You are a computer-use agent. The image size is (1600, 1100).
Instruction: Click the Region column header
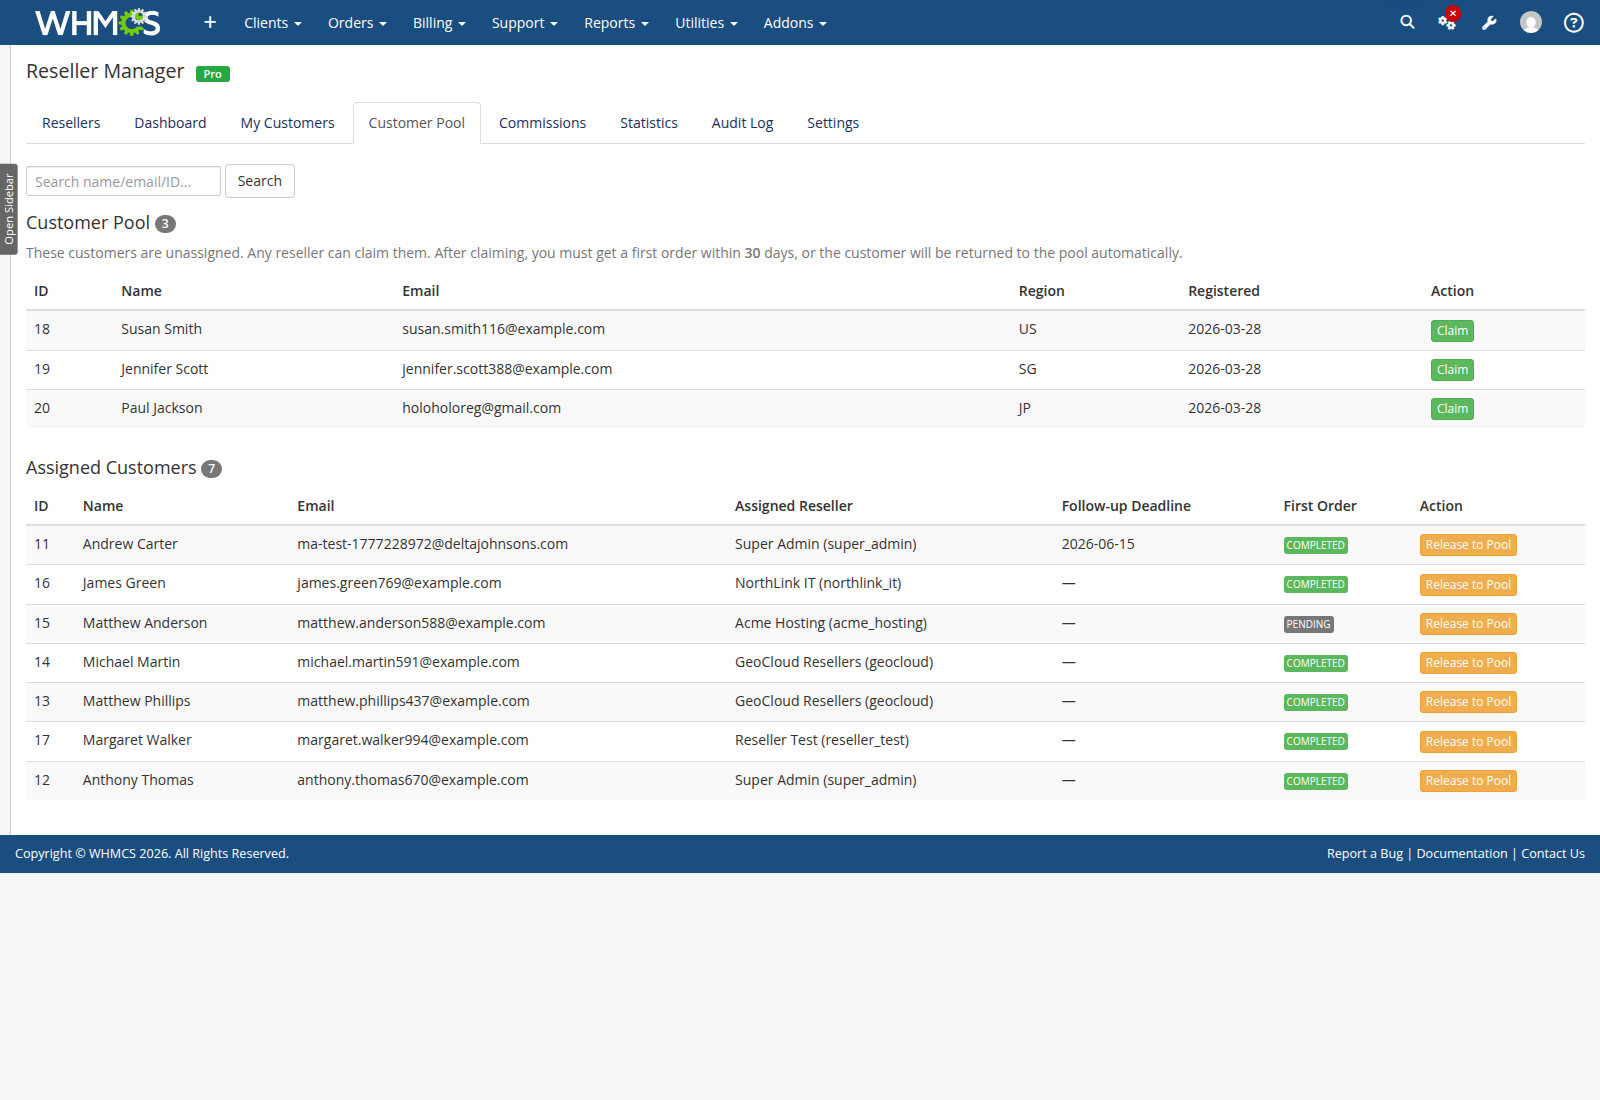(1041, 291)
